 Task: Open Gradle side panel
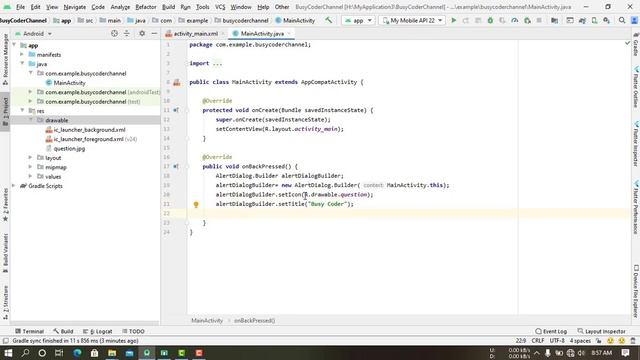click(636, 45)
